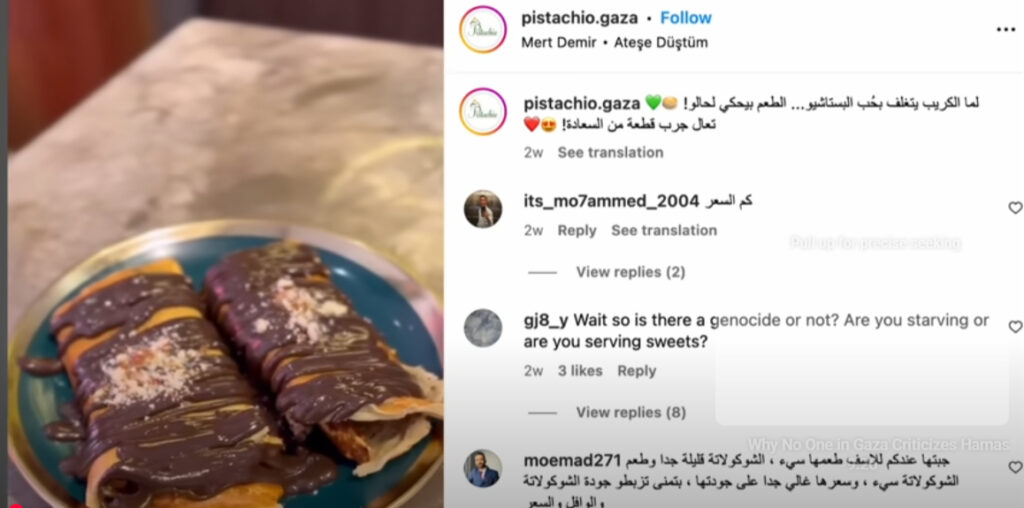The image size is (1024, 508).
Task: Open its_mo7ammed_2004's profile avatar
Action: (483, 209)
